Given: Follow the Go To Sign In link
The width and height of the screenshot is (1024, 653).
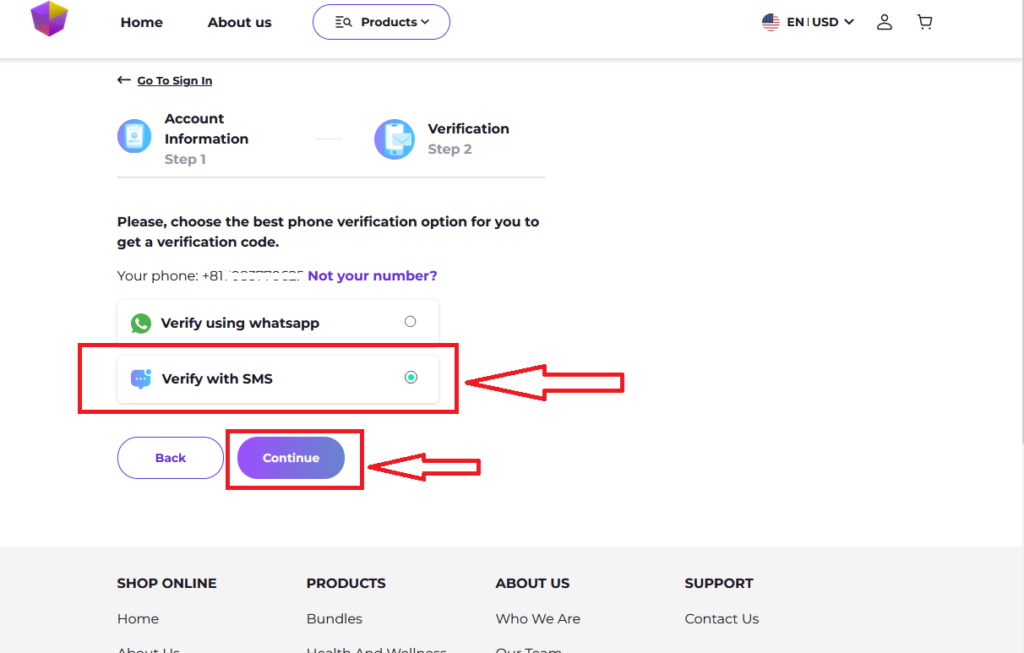Looking at the screenshot, I should [173, 81].
